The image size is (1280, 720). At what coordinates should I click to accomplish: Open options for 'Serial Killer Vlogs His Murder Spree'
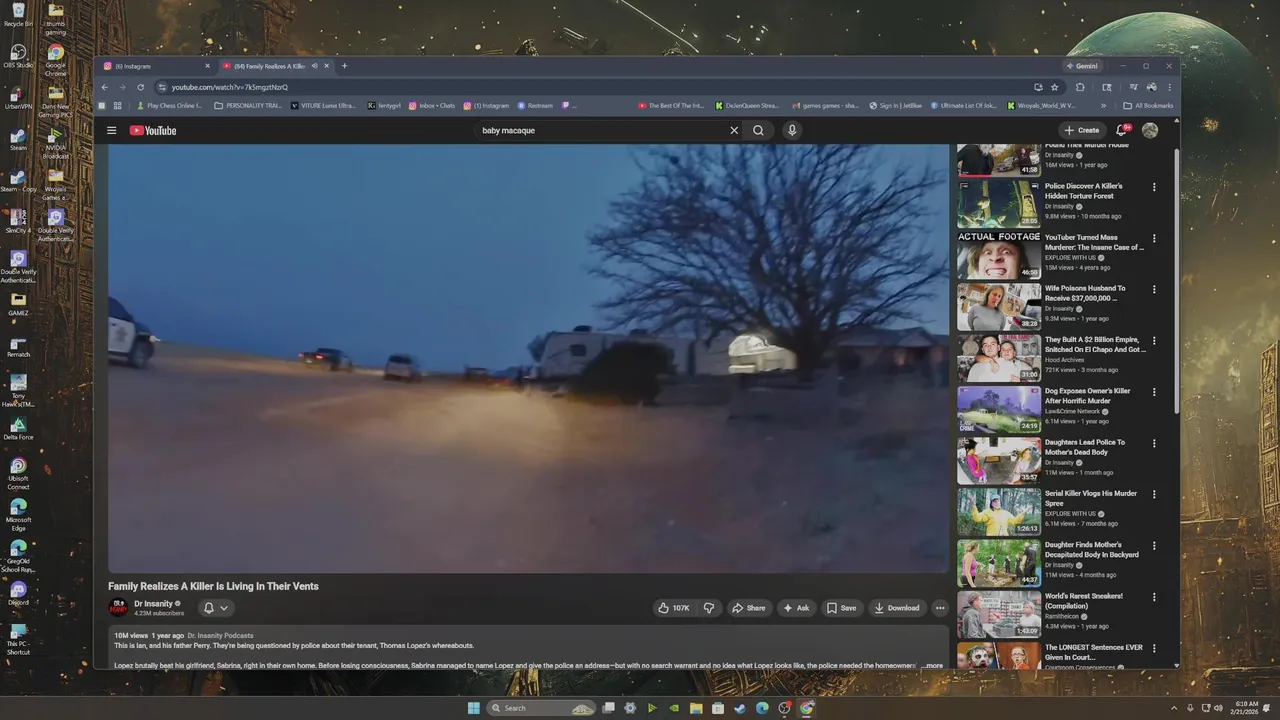coord(1154,494)
